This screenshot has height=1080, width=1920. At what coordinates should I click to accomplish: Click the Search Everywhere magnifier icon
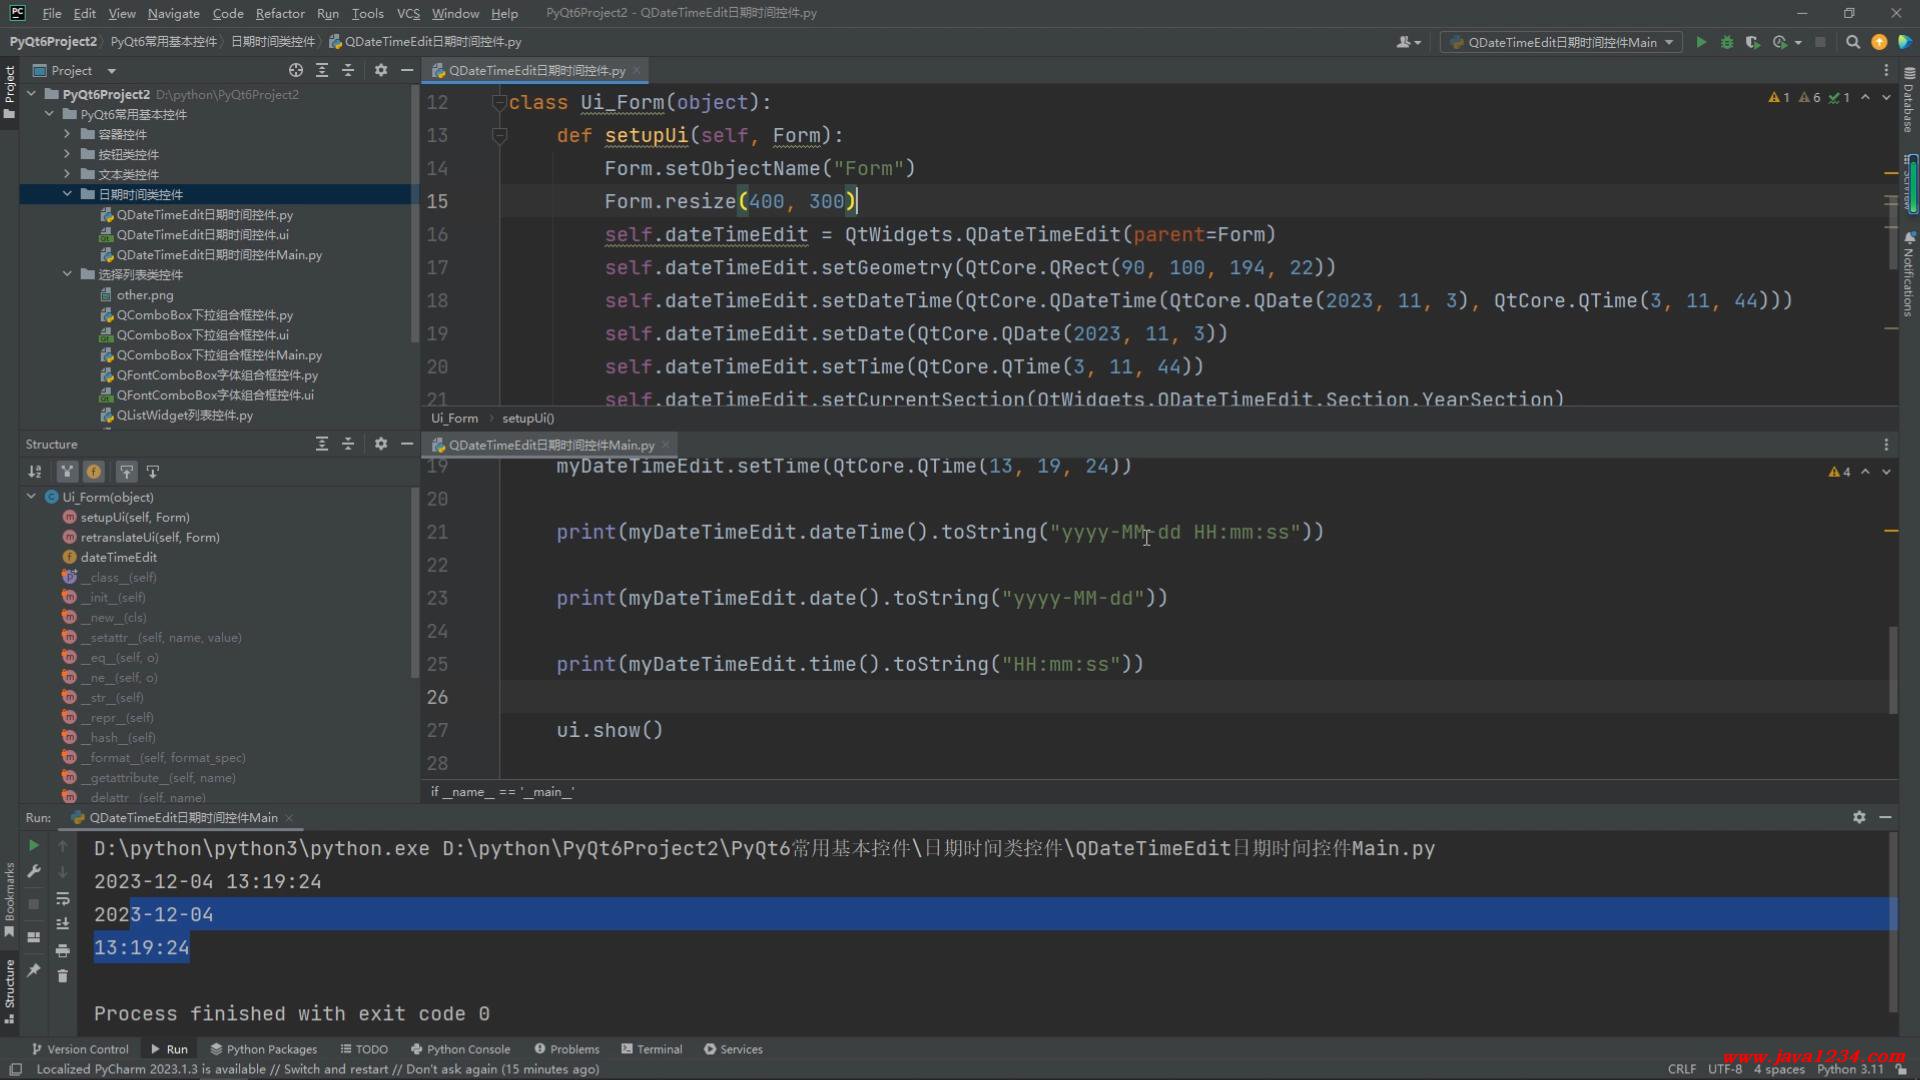tap(1853, 42)
